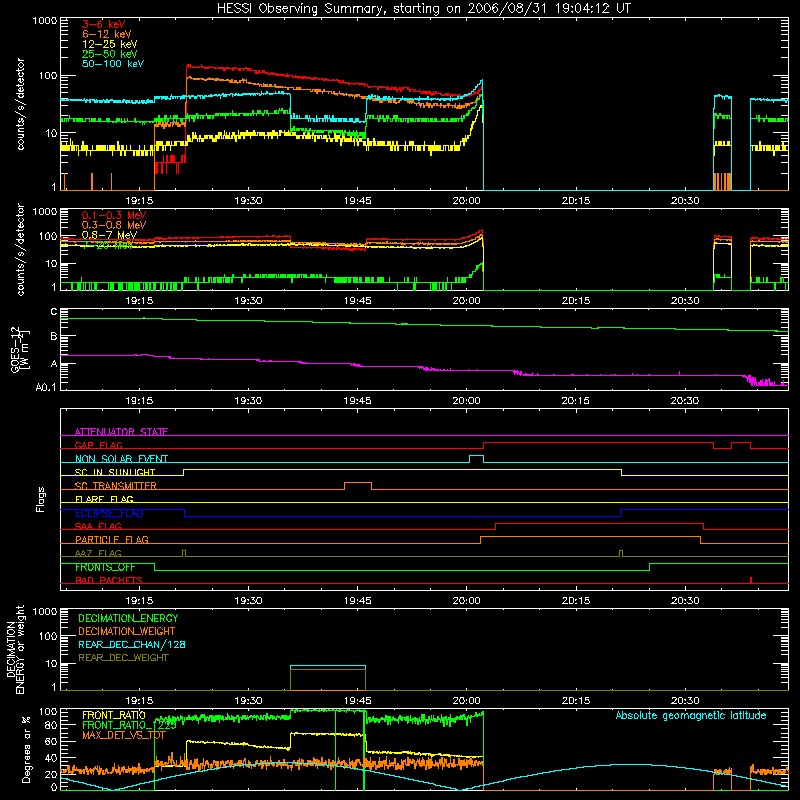Select the MAX_DET_VS_TOT legend label

[x=123, y=735]
